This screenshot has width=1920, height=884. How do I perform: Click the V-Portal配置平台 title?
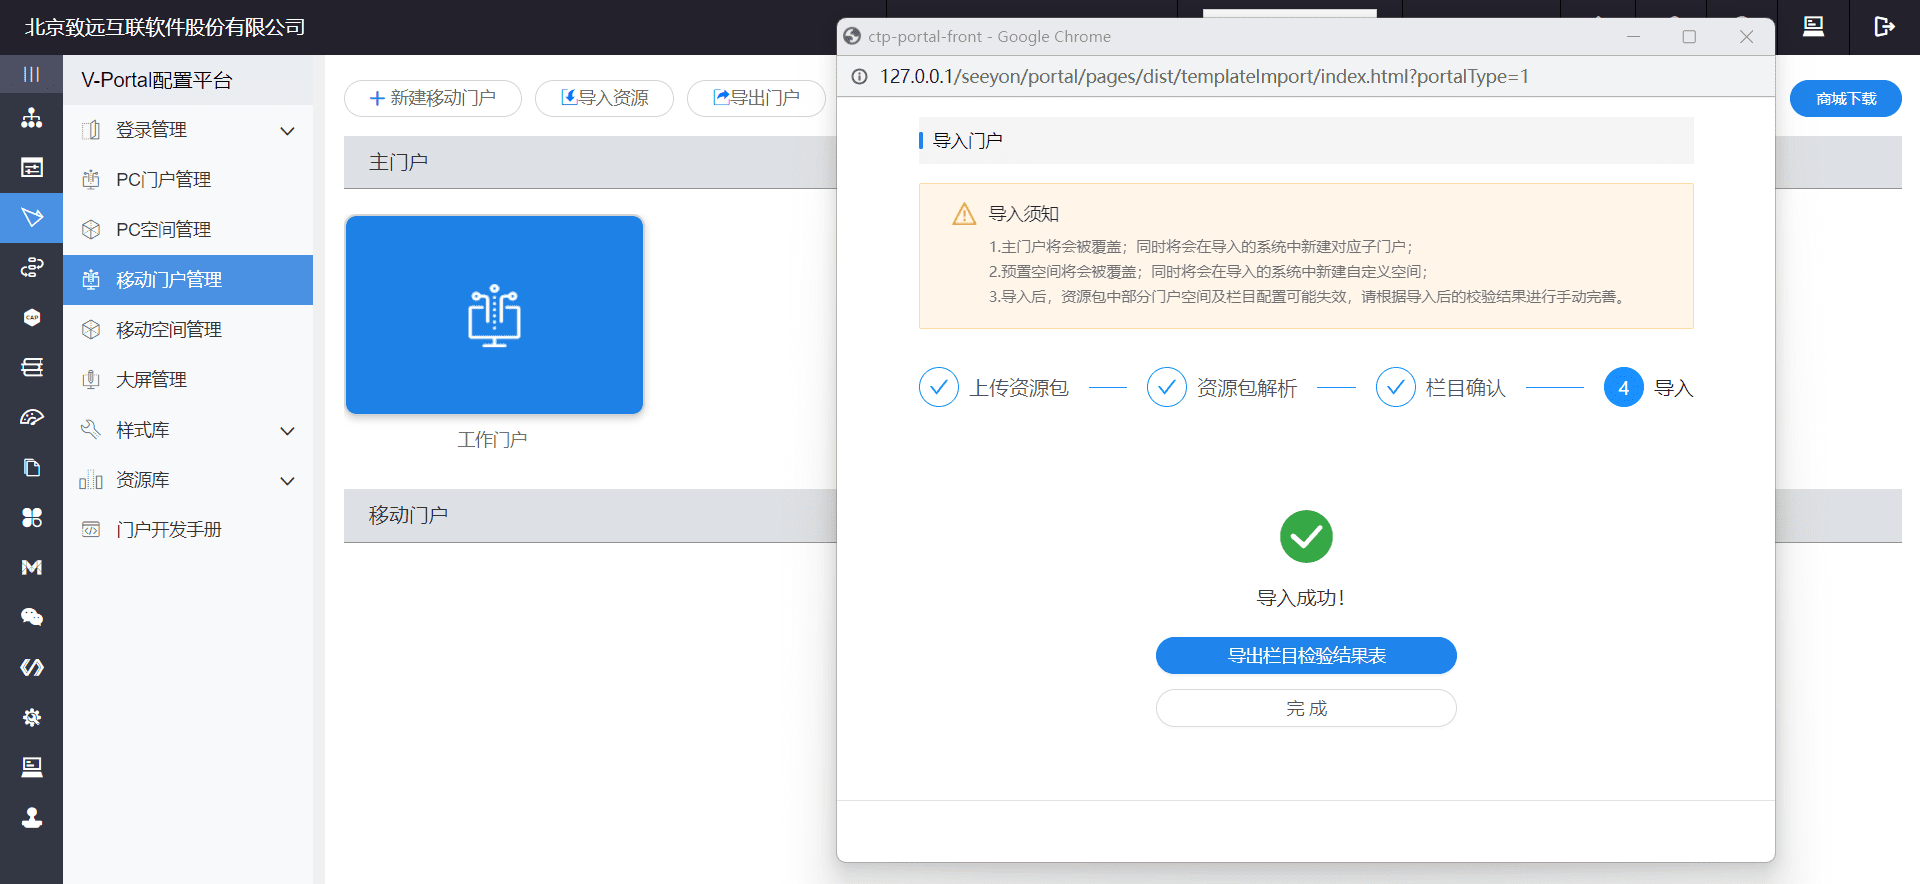tap(157, 80)
